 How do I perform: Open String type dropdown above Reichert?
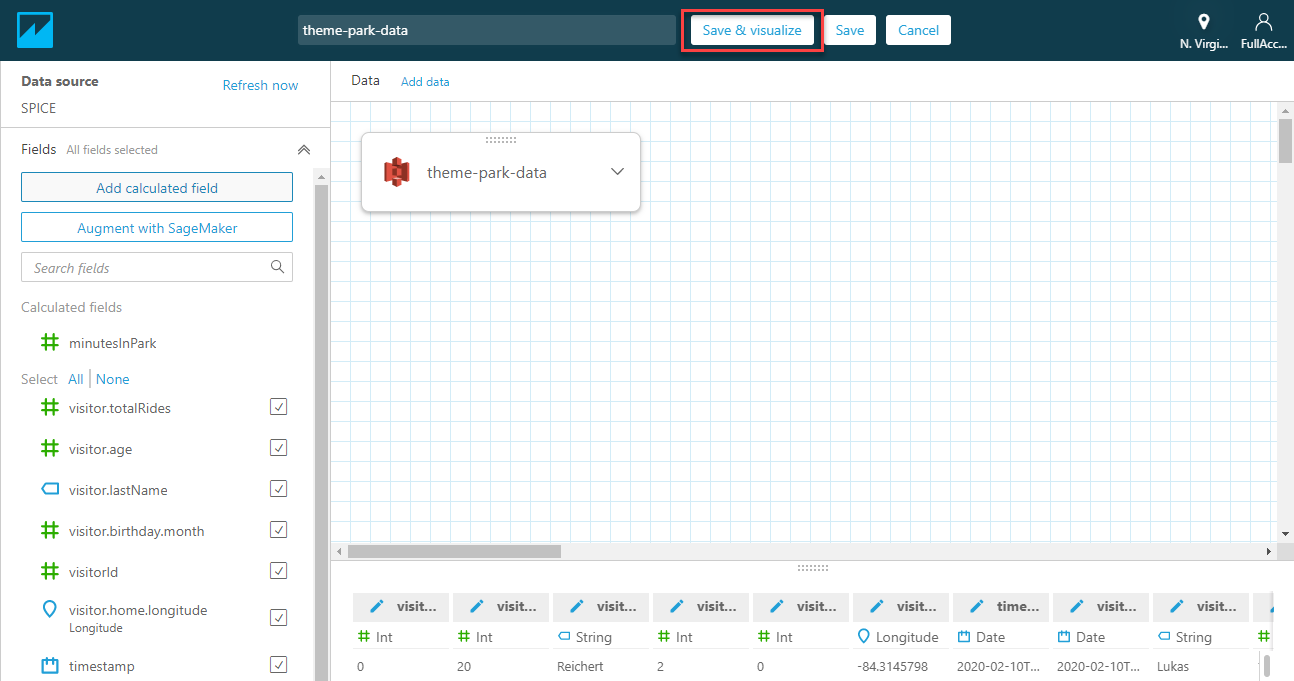click(584, 637)
